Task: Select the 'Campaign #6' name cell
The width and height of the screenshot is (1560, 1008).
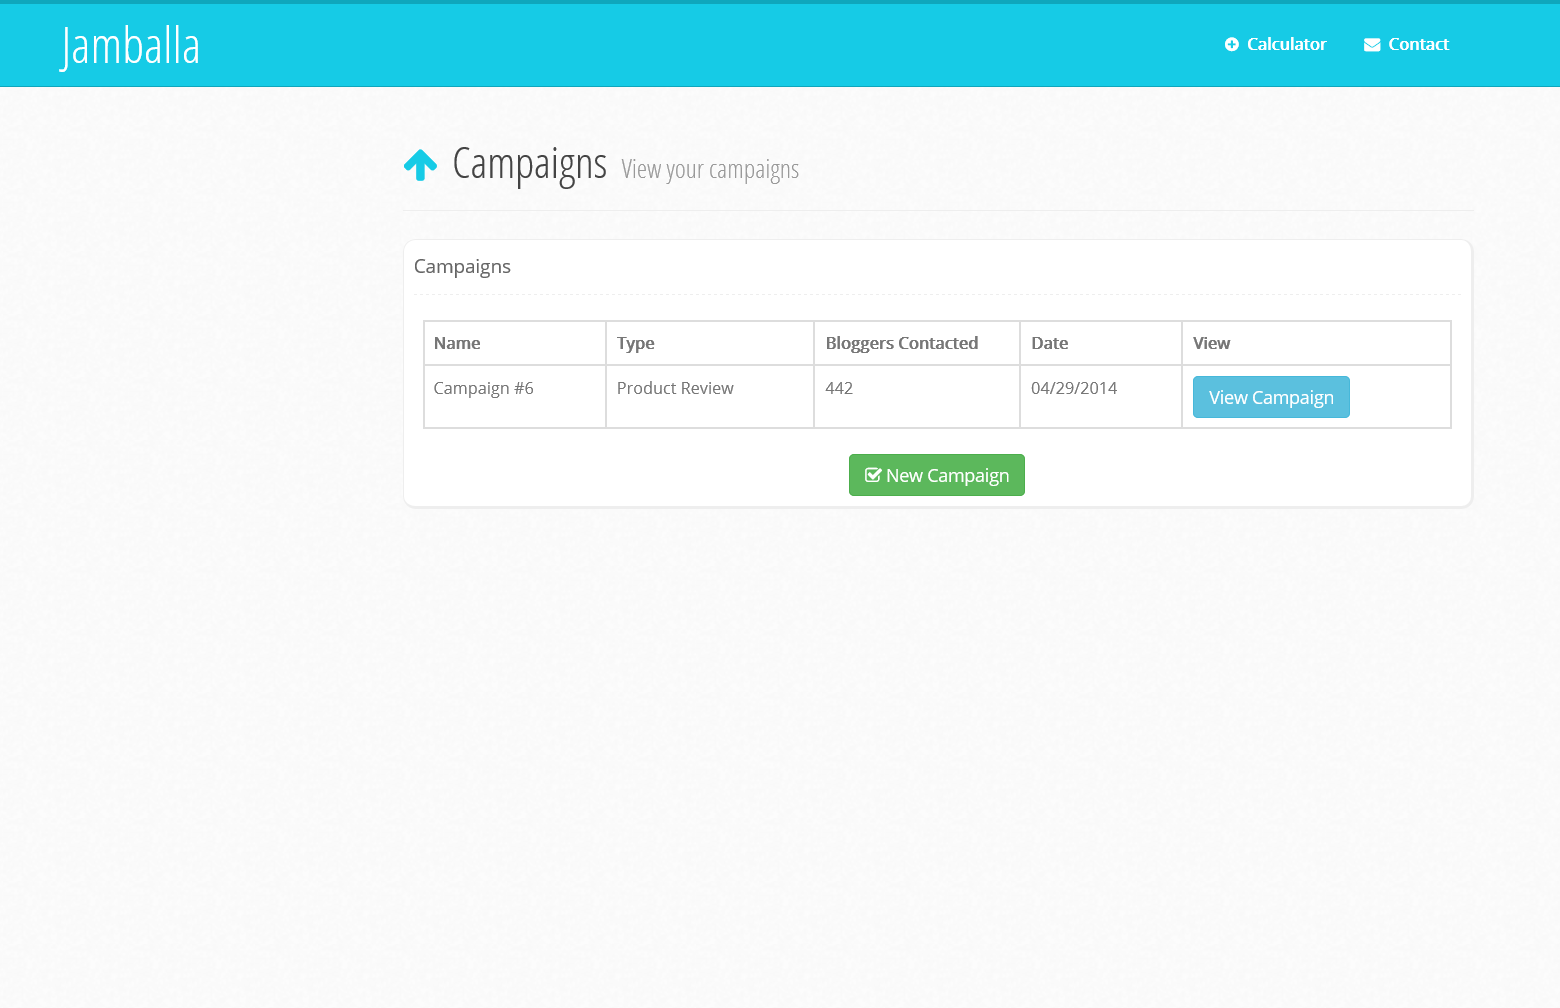Action: [x=515, y=397]
